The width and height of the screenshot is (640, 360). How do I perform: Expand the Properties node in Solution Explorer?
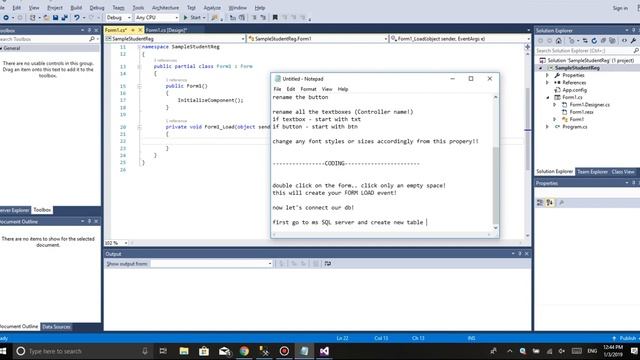tap(547, 76)
